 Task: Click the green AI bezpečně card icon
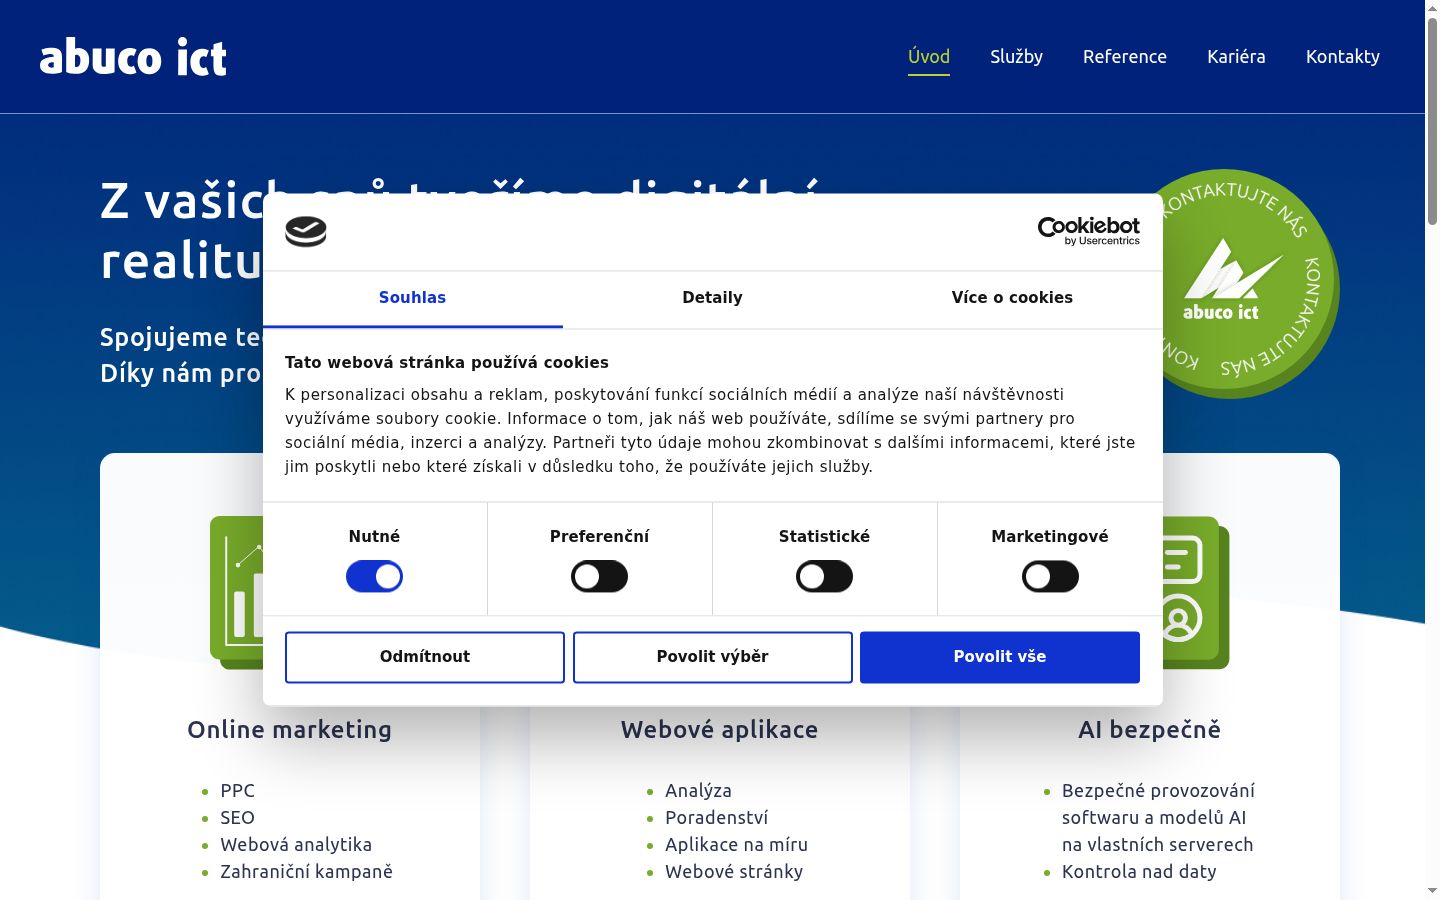pos(1196,592)
